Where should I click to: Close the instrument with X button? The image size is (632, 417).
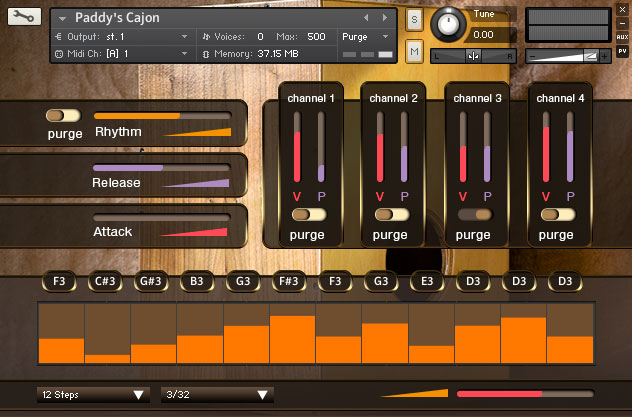point(622,10)
